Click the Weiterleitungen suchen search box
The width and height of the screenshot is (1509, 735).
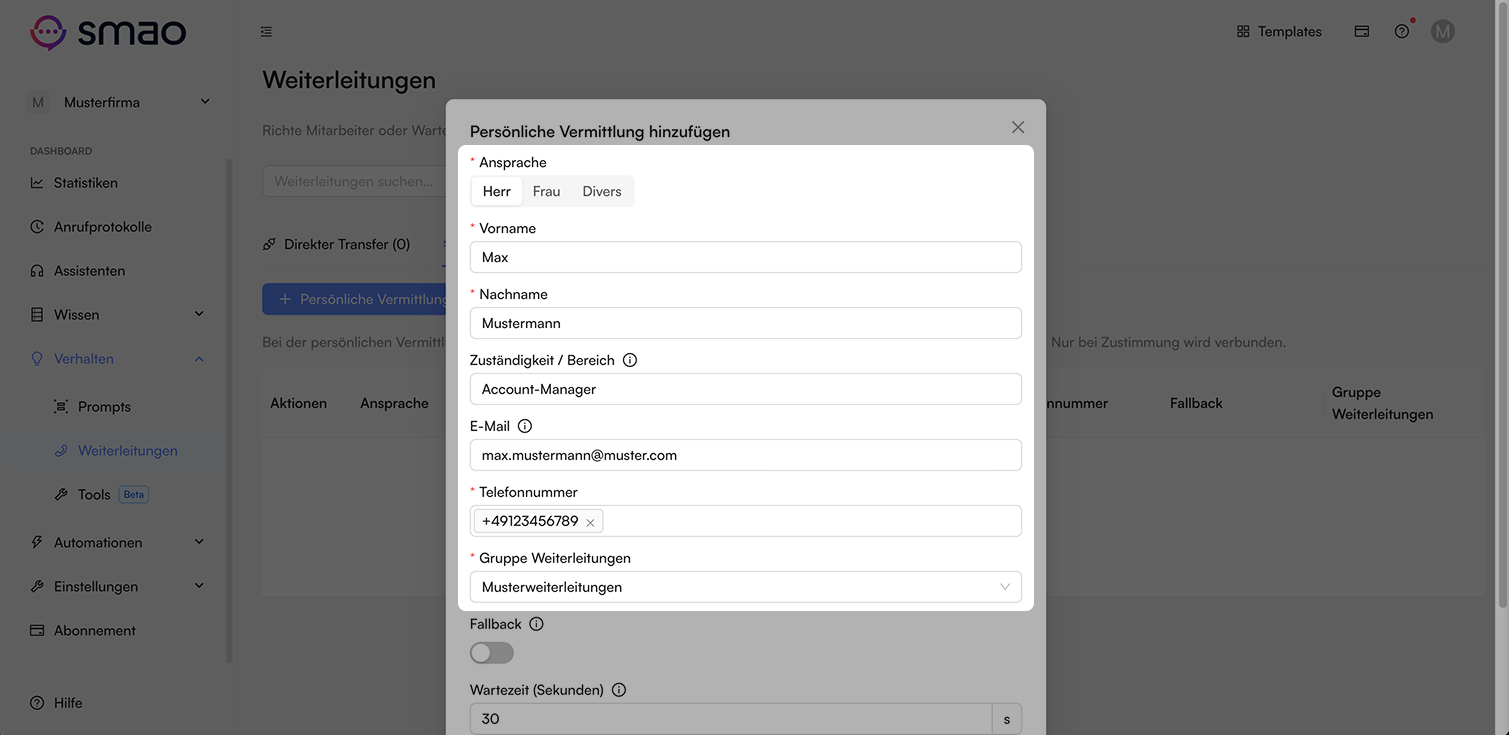click(x=354, y=181)
